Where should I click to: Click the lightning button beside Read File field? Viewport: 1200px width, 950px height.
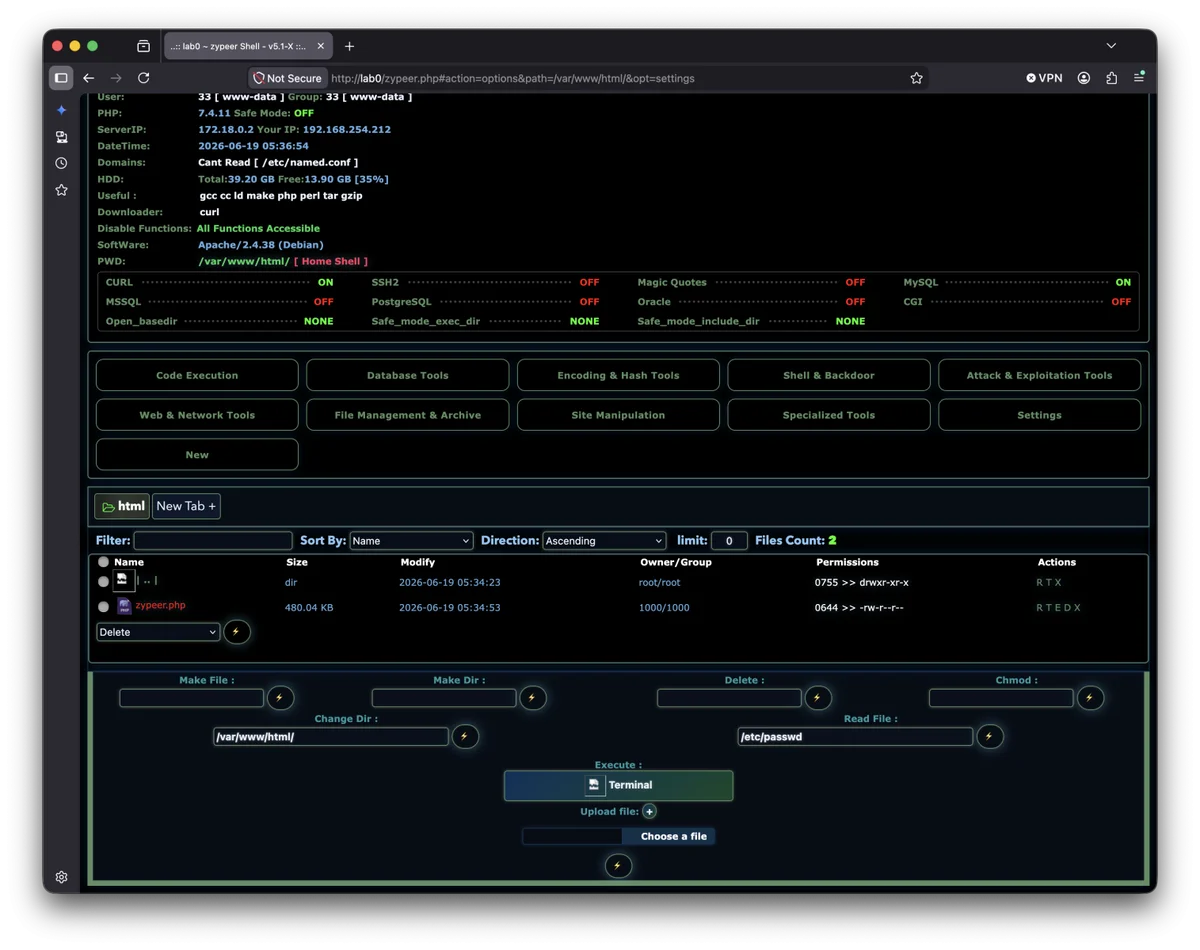(989, 737)
